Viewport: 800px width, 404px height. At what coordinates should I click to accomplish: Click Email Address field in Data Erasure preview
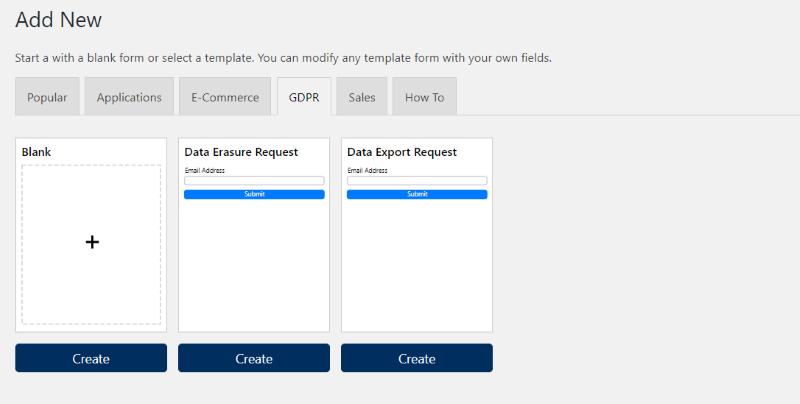click(254, 181)
